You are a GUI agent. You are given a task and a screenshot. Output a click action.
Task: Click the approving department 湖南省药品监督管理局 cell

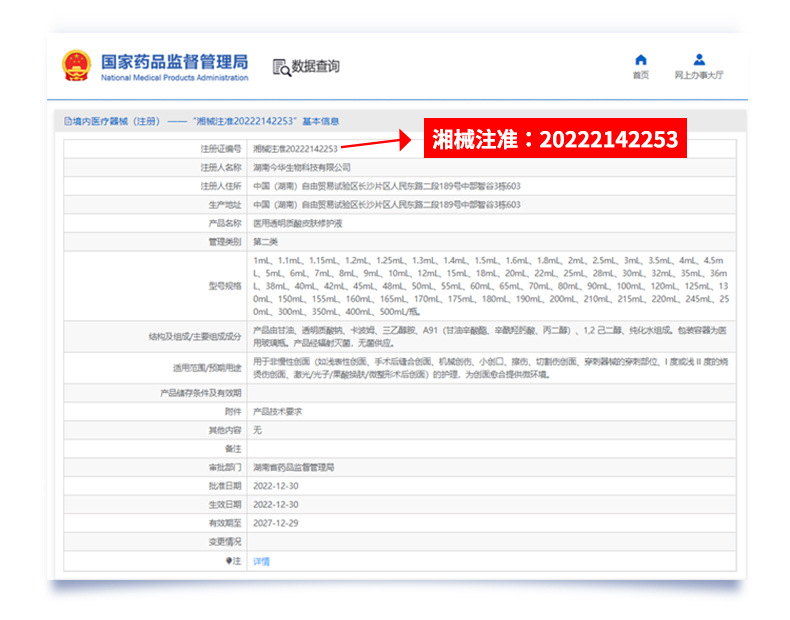(x=293, y=467)
